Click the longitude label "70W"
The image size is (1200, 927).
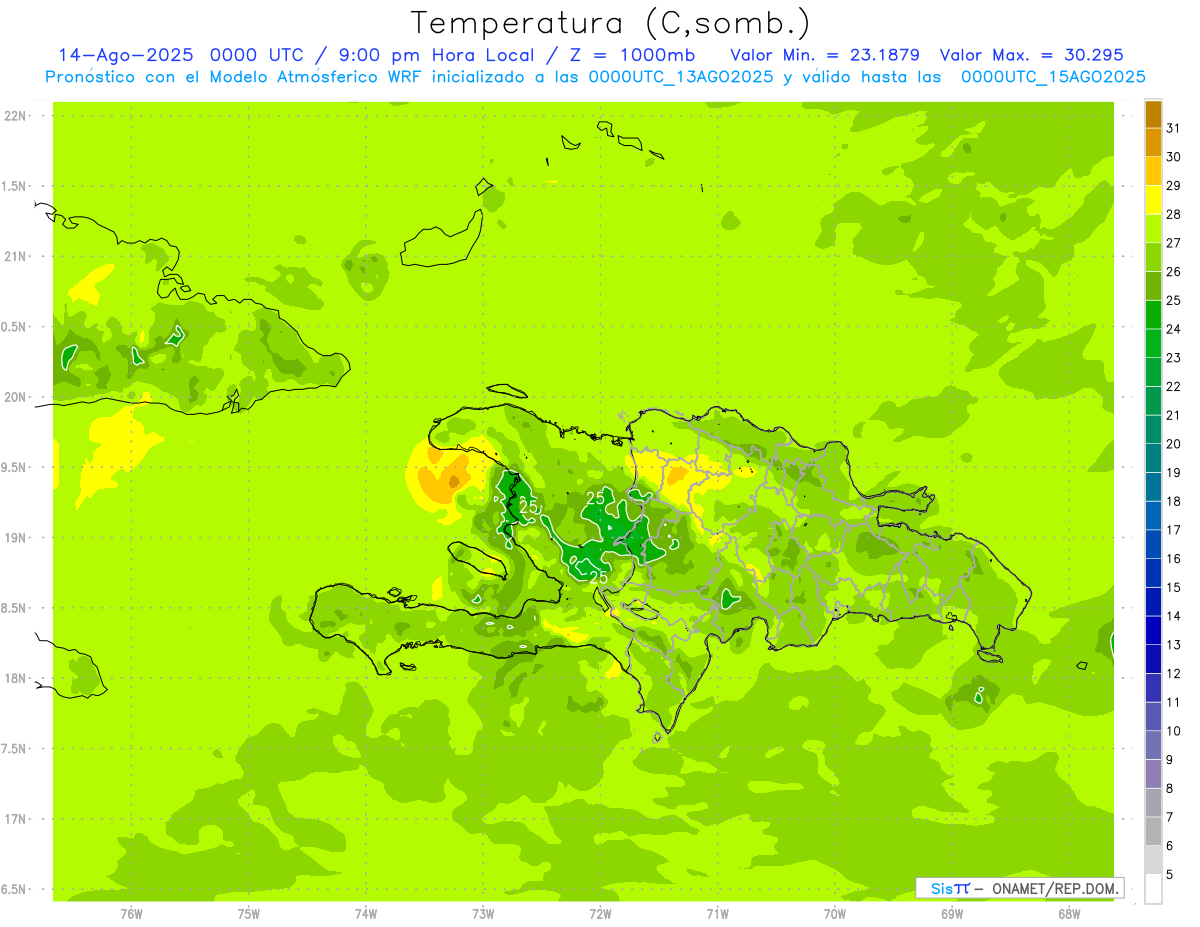[835, 913]
